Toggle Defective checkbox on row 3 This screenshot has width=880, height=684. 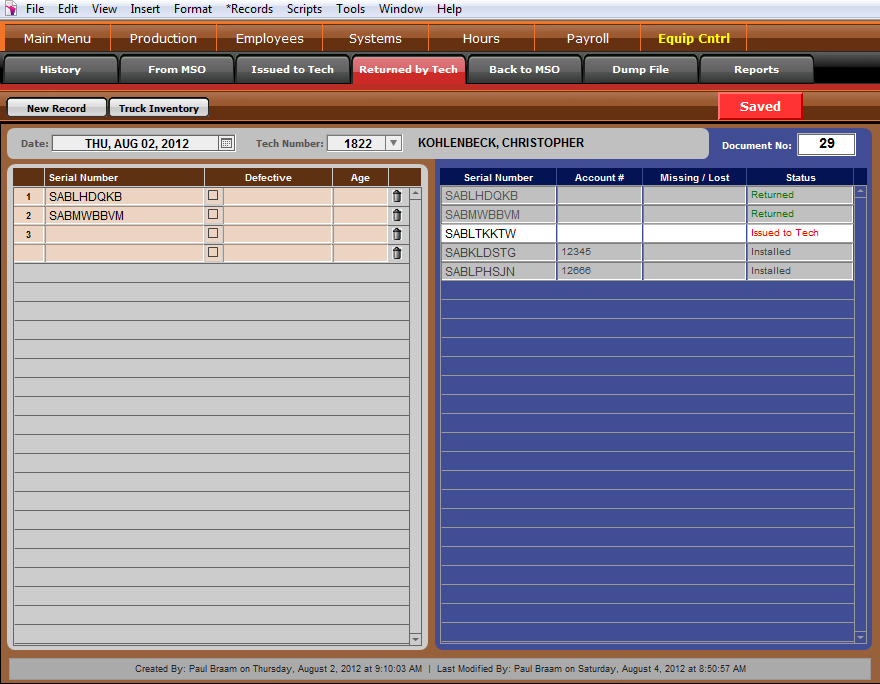point(213,234)
